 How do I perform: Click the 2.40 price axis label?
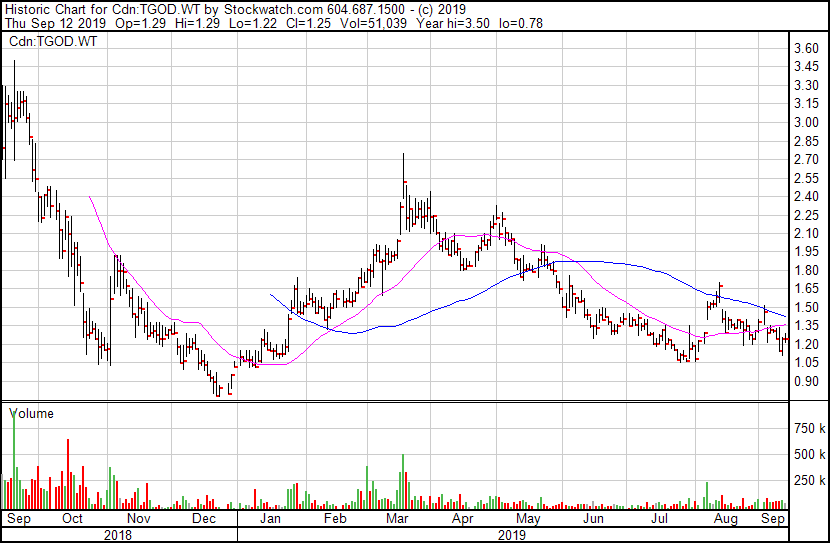pos(807,196)
